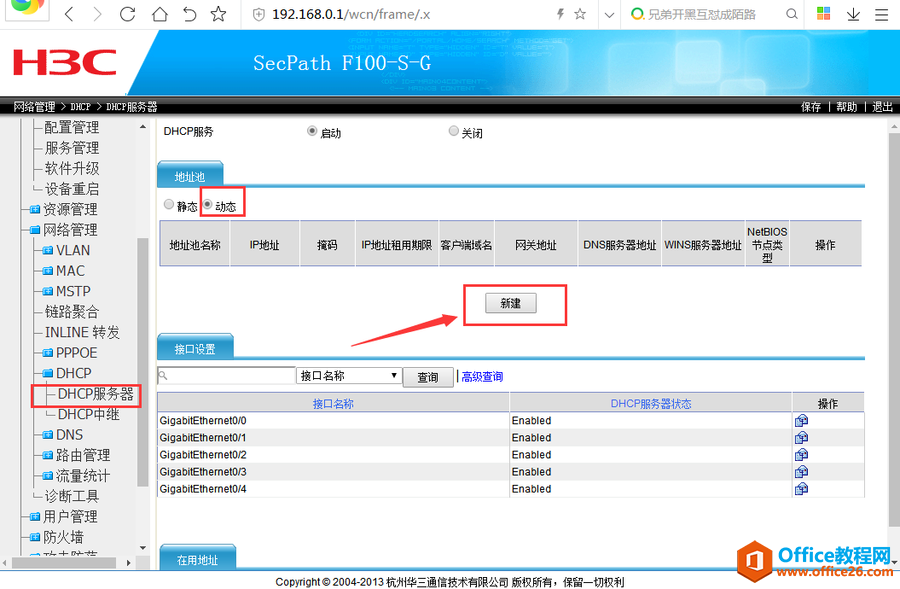
Task: Switch to the 接口设置 tab
Action: pos(195,348)
